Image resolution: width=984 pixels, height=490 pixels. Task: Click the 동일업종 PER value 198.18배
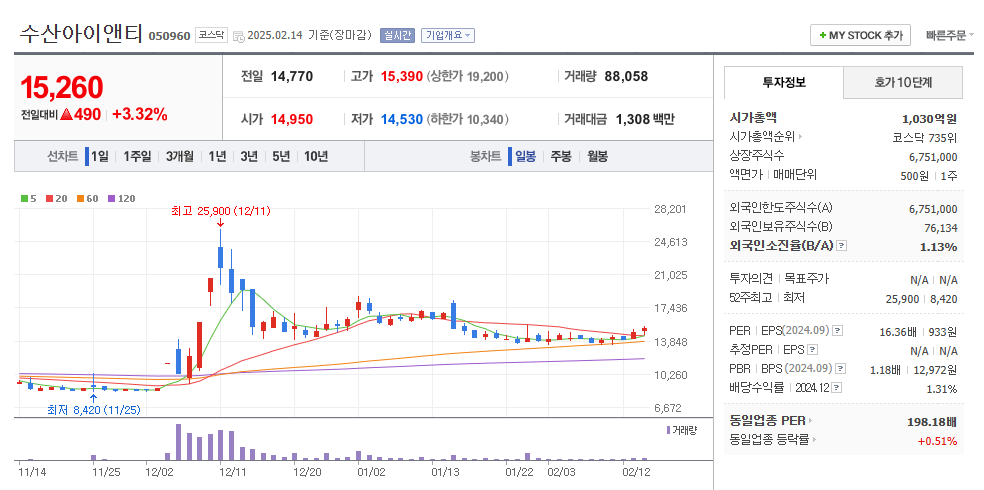(932, 422)
